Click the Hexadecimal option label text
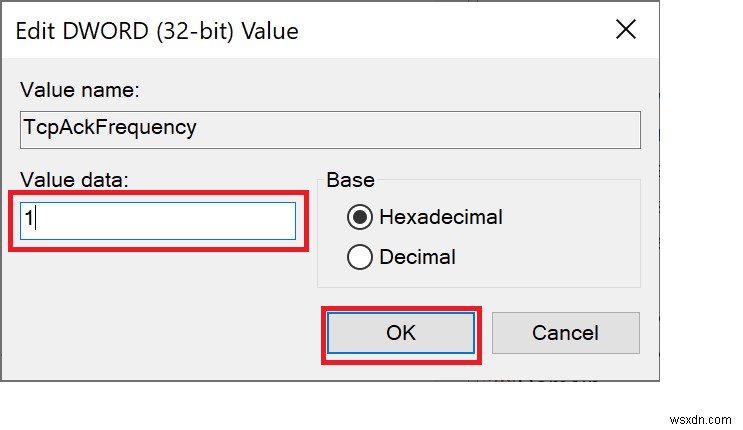Screen dimensions: 743x430 [441, 217]
